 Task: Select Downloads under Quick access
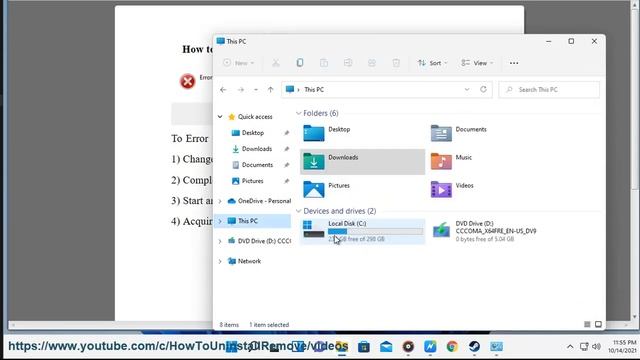[257, 149]
